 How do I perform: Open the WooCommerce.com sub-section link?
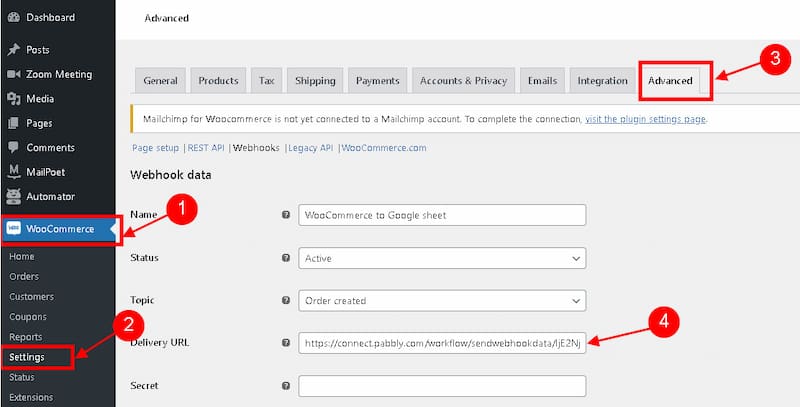pyautogui.click(x=384, y=148)
